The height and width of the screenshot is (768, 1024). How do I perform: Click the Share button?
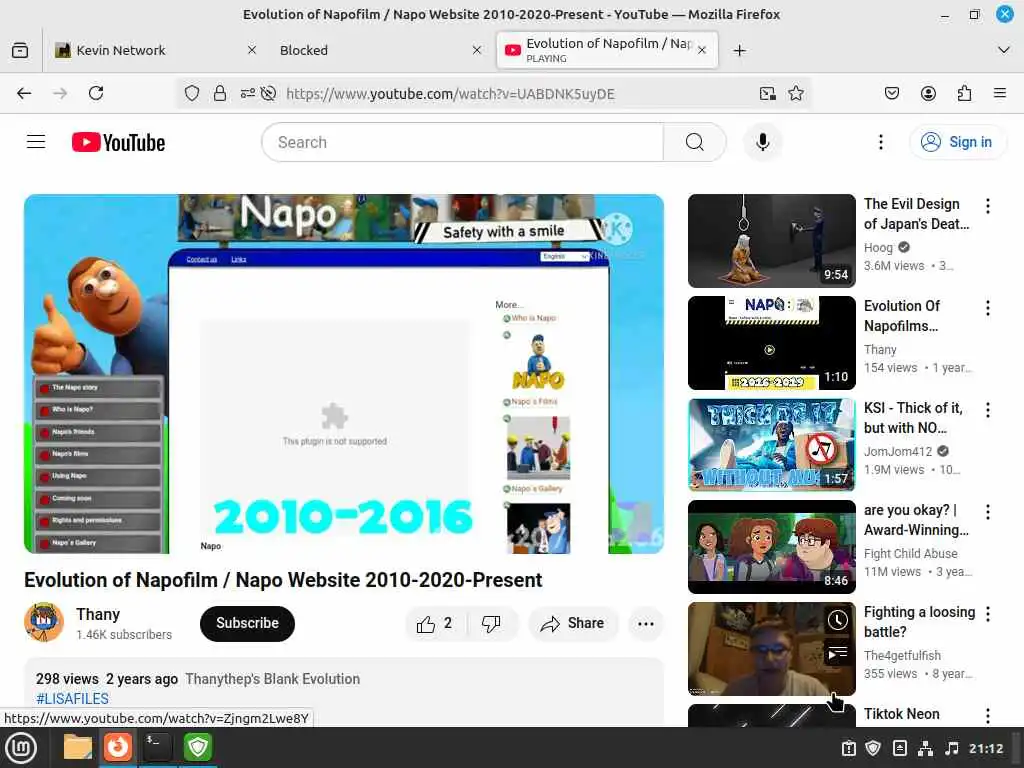[x=573, y=624]
